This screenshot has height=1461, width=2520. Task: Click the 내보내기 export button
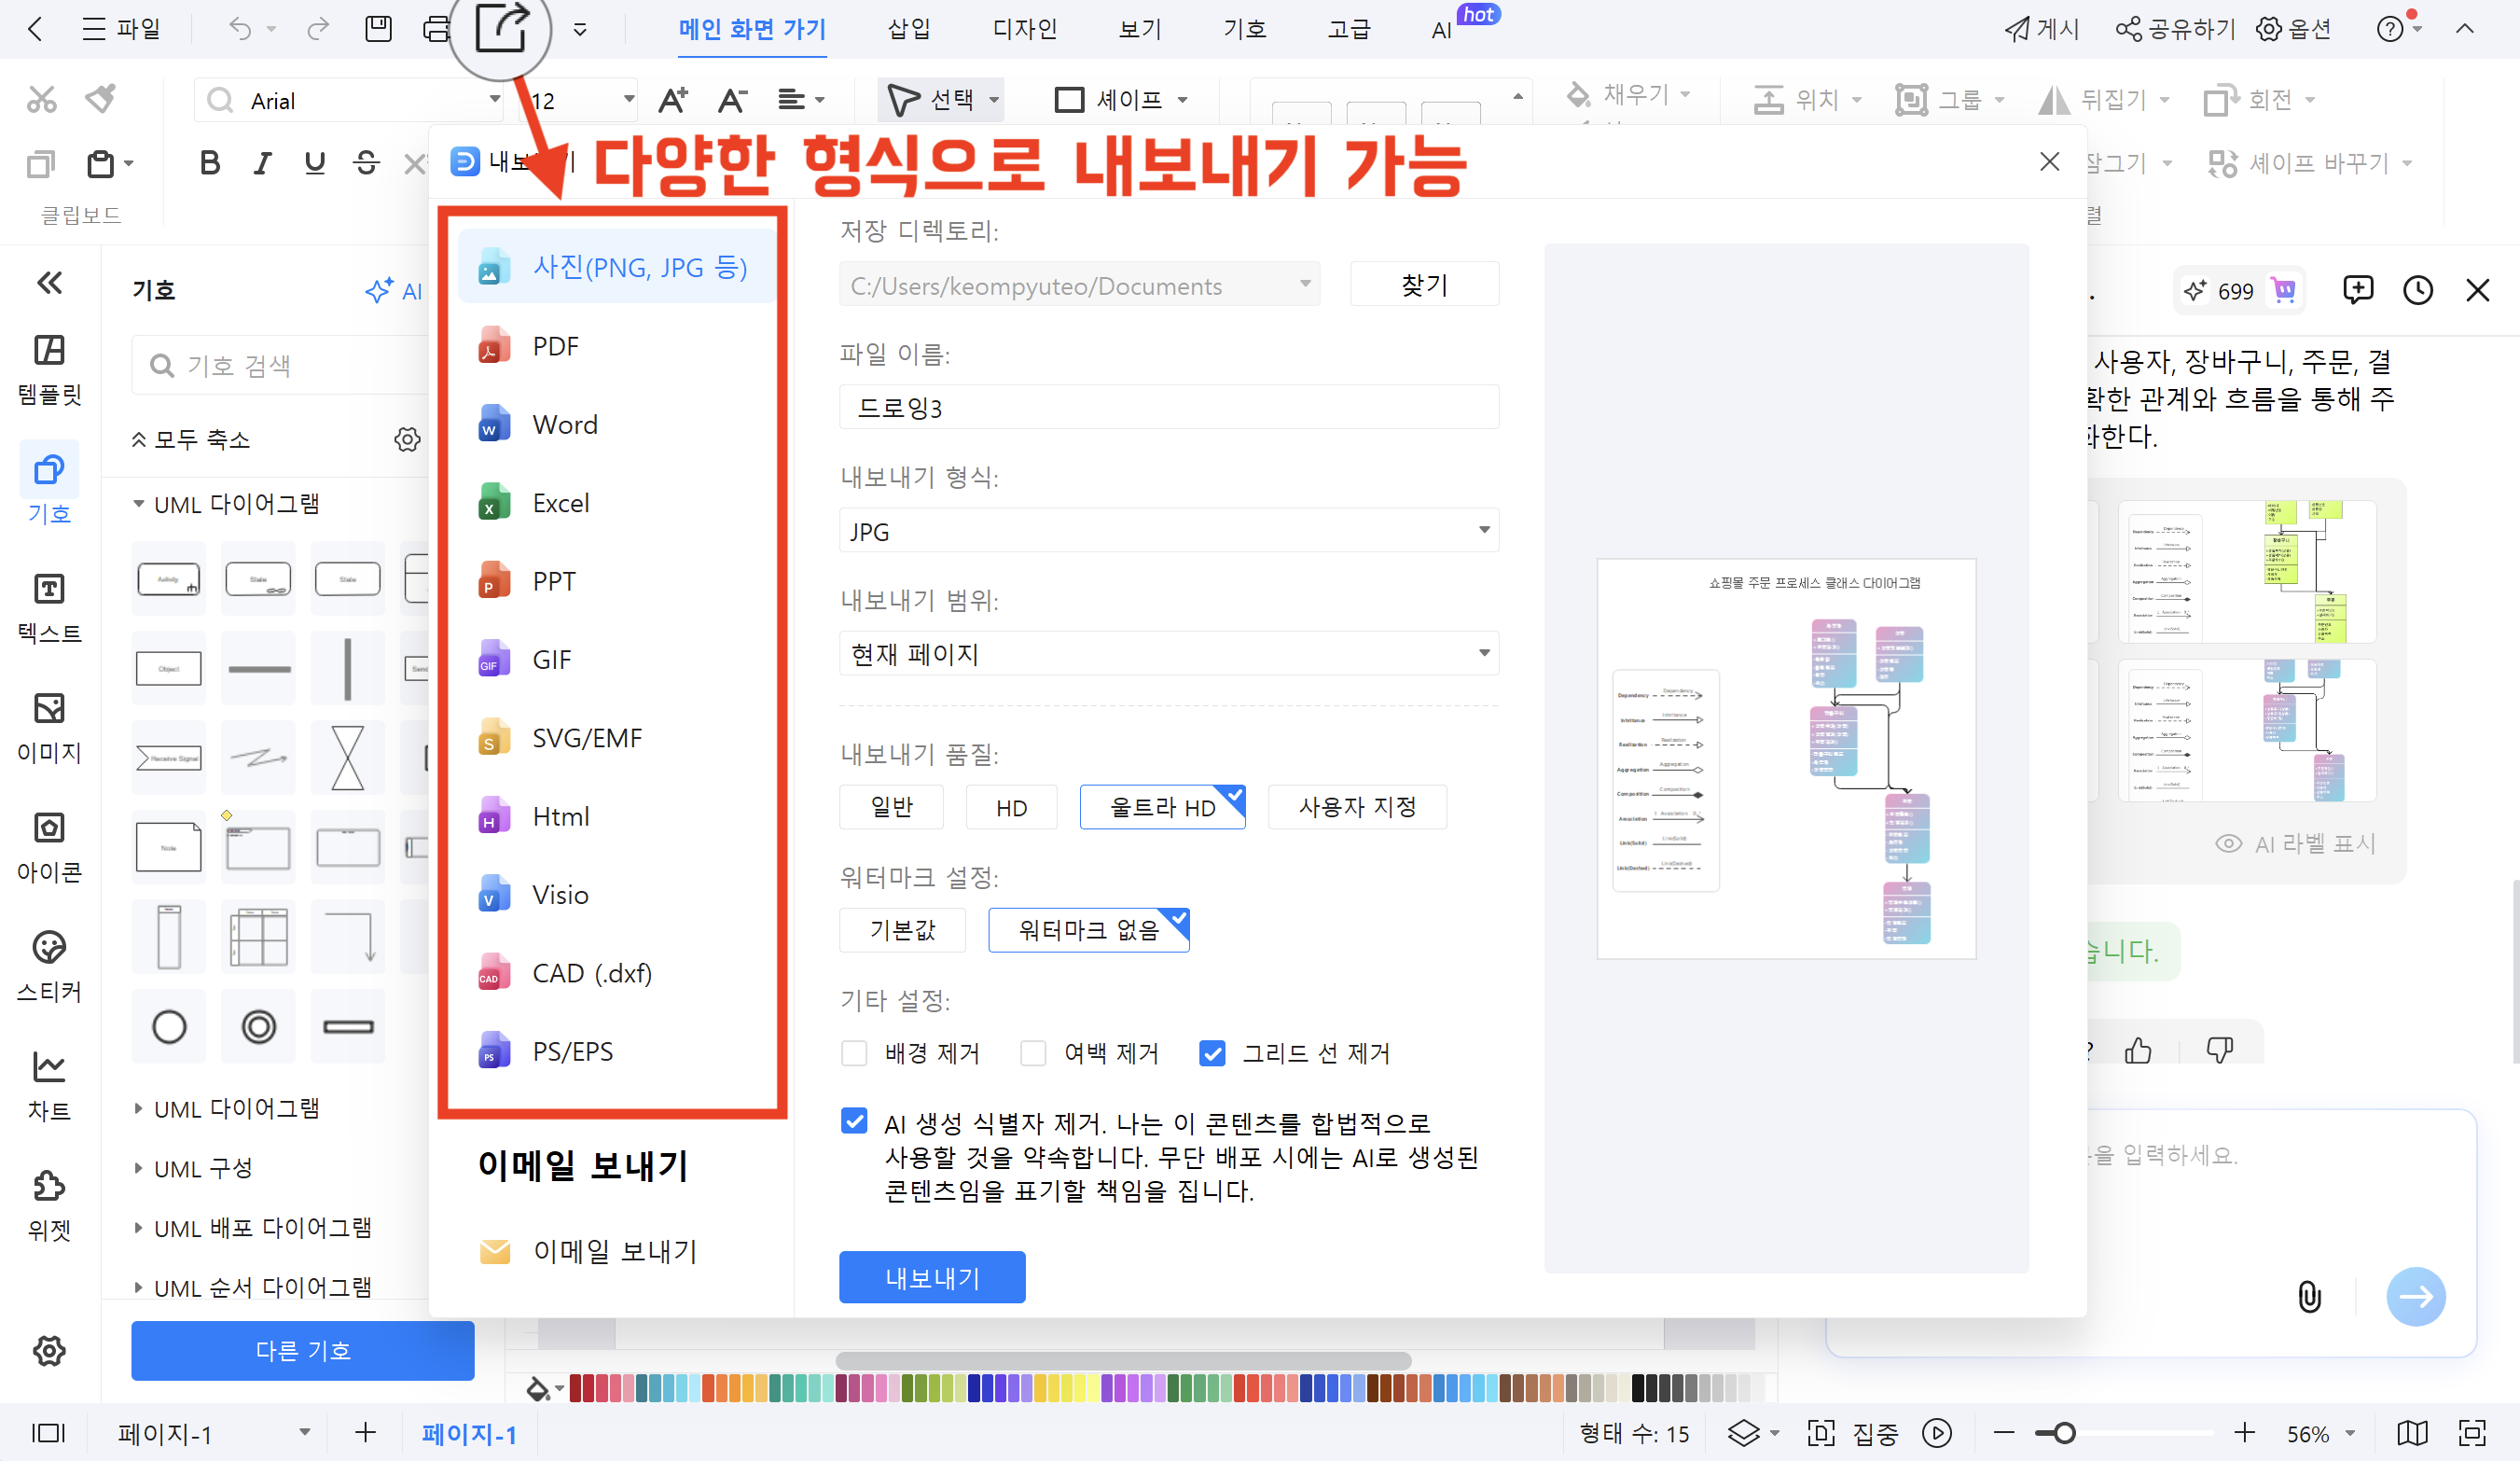(x=931, y=1277)
